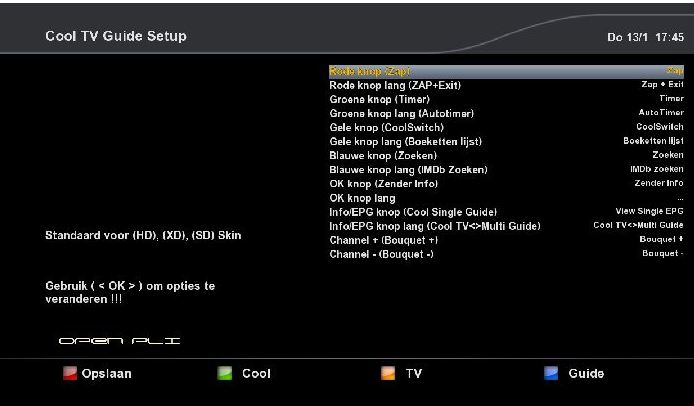This screenshot has width=694, height=406.
Task: Select OK knop (Zender Info) row
Action: point(506,184)
